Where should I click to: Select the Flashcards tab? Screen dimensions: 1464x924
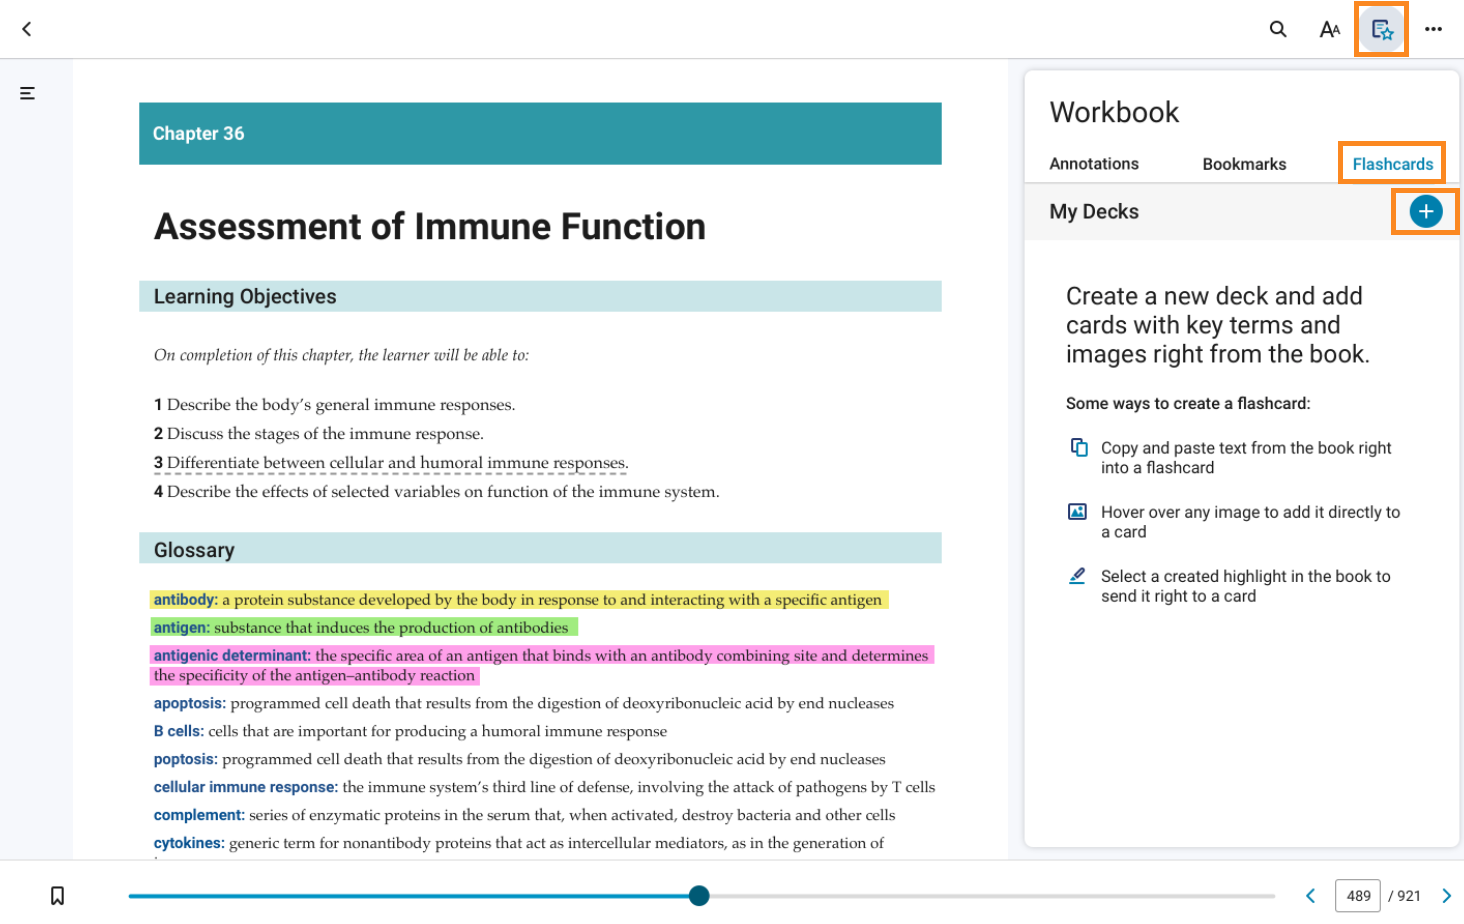[x=1392, y=164]
